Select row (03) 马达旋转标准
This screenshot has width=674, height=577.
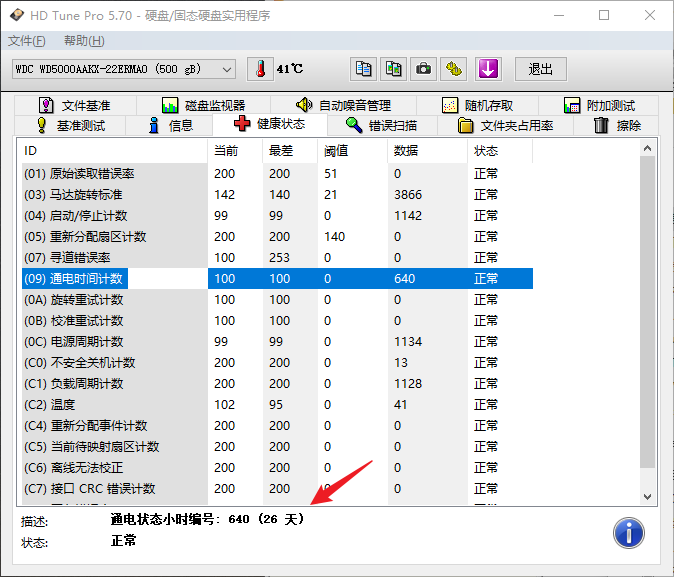coord(277,195)
